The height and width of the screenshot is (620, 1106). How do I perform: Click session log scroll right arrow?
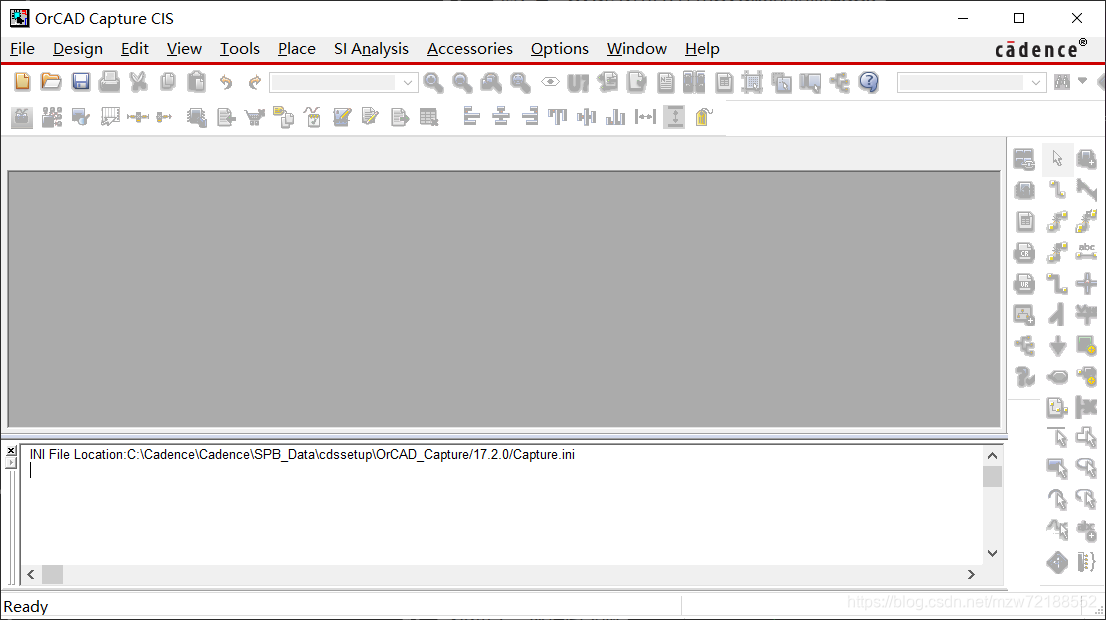[x=971, y=574]
